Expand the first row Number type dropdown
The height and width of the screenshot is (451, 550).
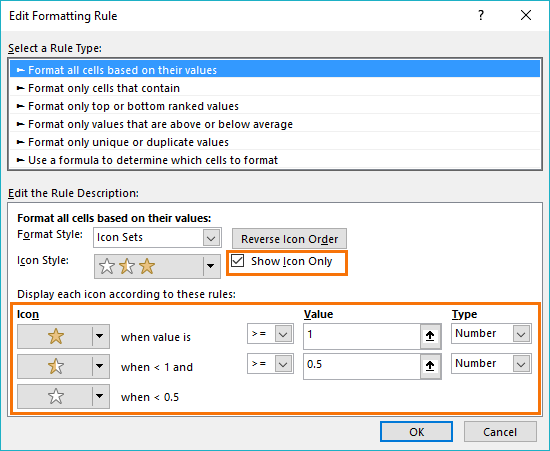click(x=491, y=334)
